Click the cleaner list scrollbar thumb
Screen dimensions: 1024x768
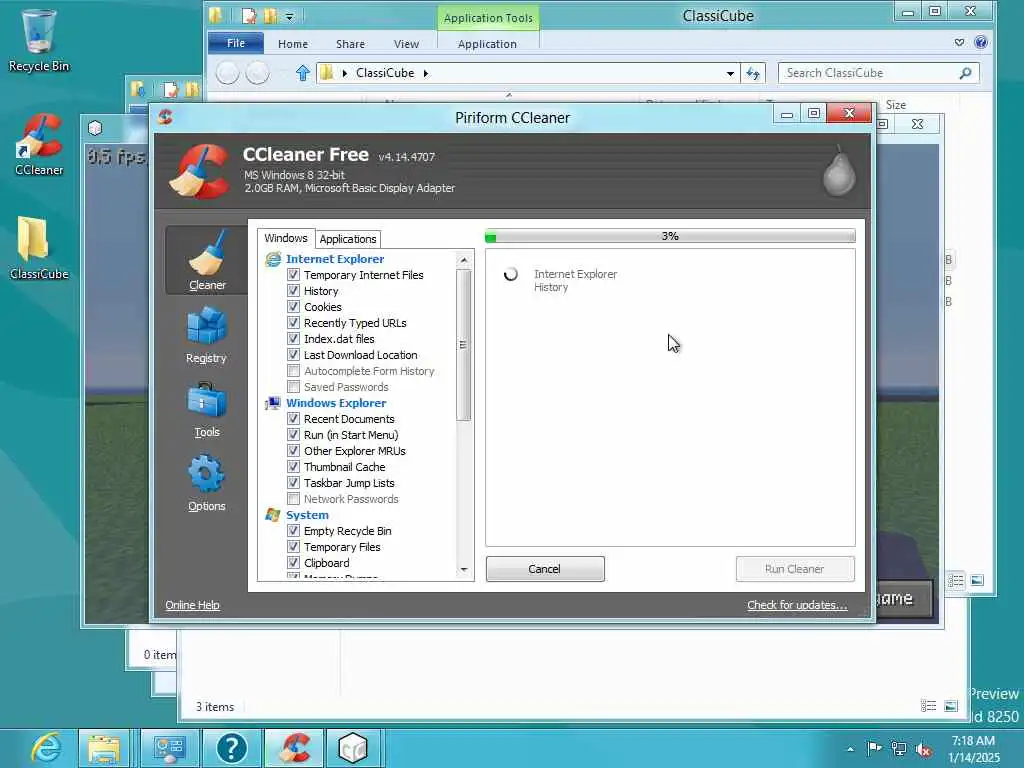464,345
